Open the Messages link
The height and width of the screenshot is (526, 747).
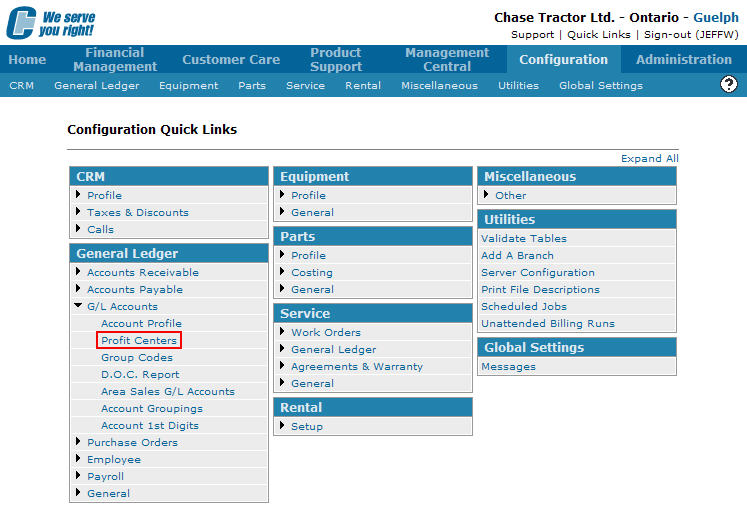(508, 366)
